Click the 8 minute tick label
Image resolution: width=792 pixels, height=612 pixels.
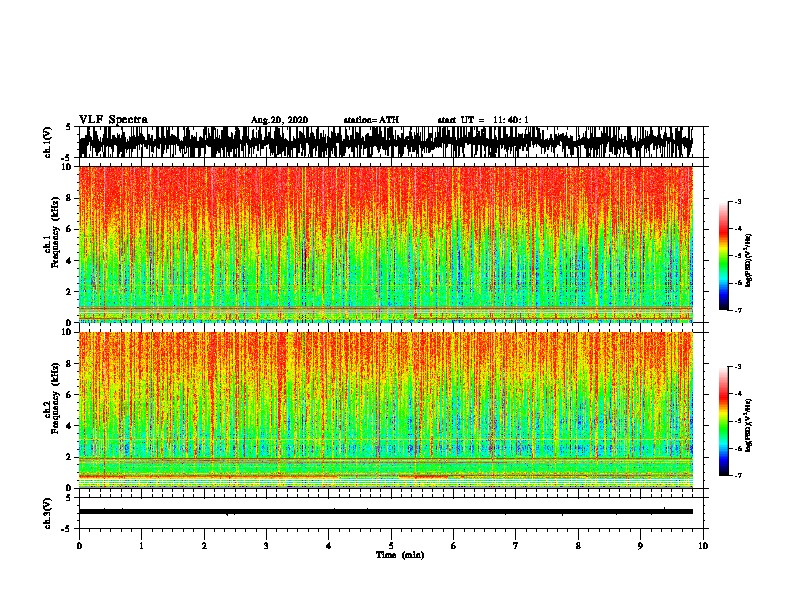(578, 546)
